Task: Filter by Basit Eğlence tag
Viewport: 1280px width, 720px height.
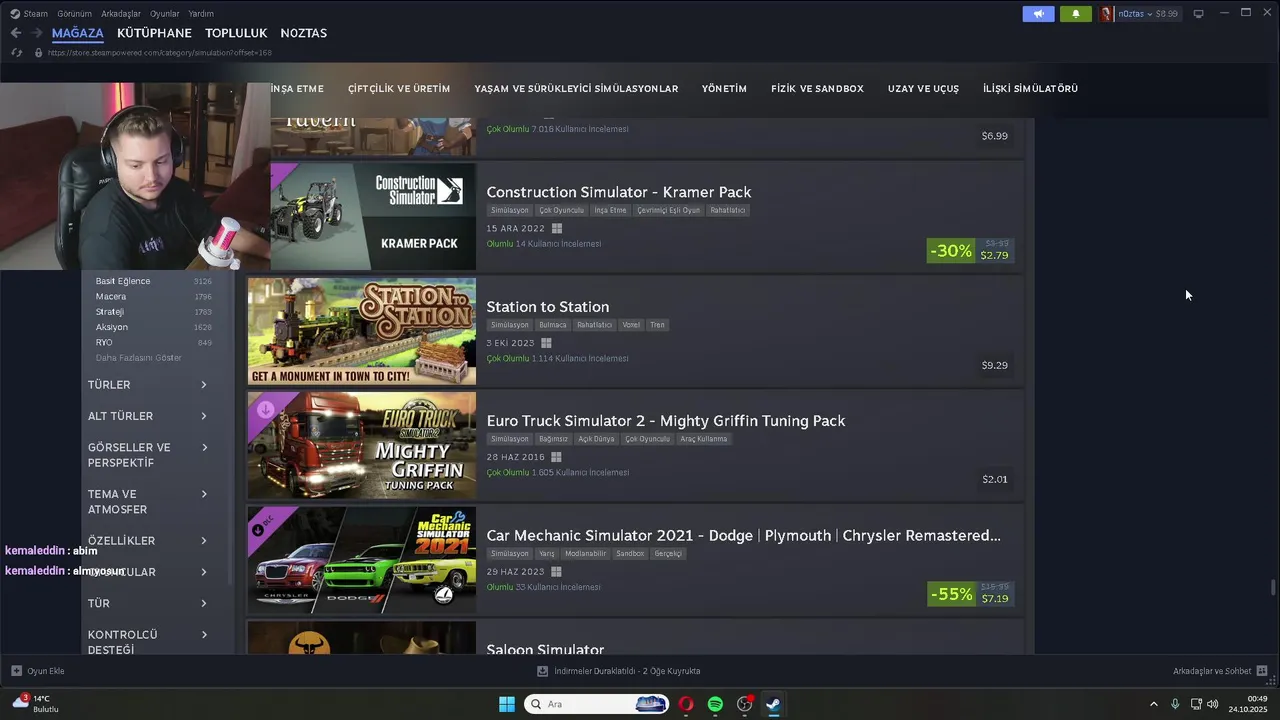Action: point(123,281)
